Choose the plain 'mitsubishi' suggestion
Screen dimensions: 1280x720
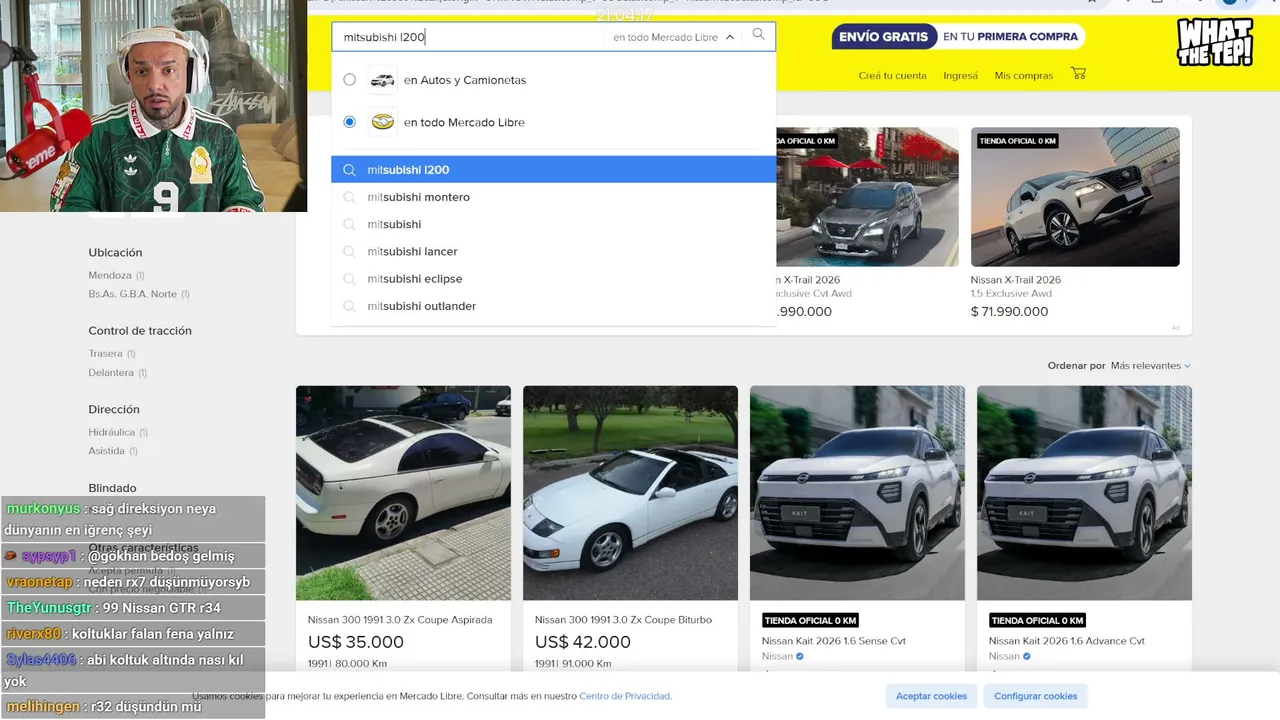[x=553, y=224]
